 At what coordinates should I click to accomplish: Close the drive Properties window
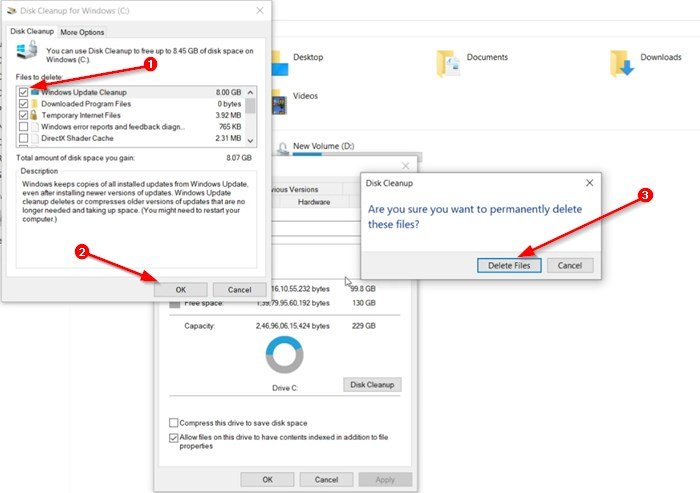click(x=405, y=166)
